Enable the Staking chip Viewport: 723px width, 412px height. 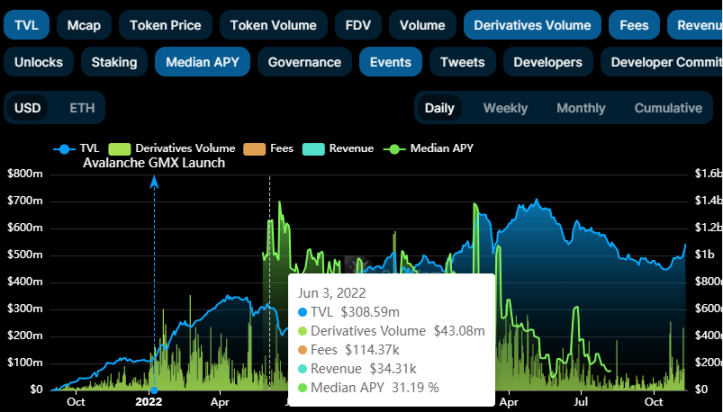point(114,62)
